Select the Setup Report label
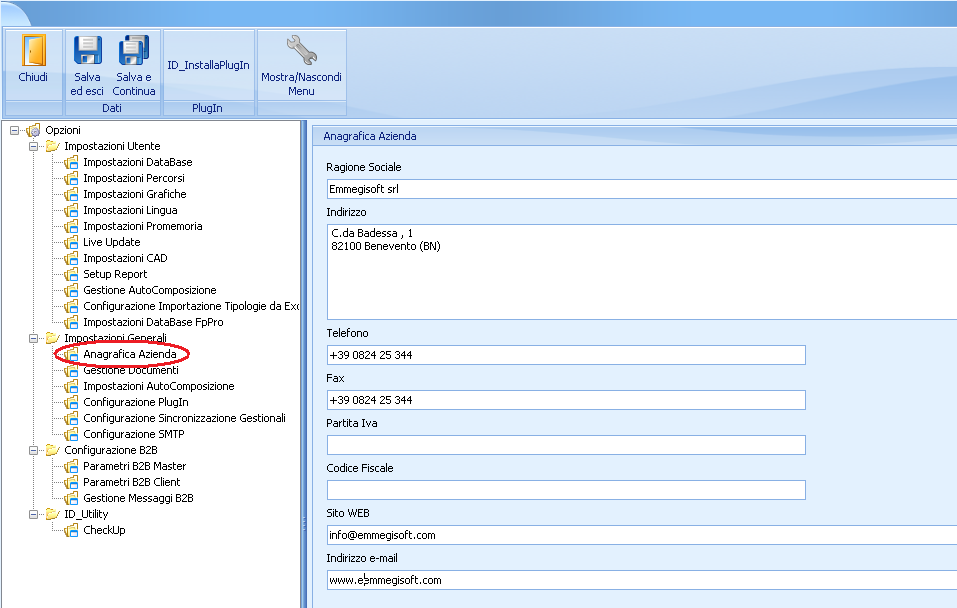Viewport: 957px width, 608px height. [x=115, y=274]
